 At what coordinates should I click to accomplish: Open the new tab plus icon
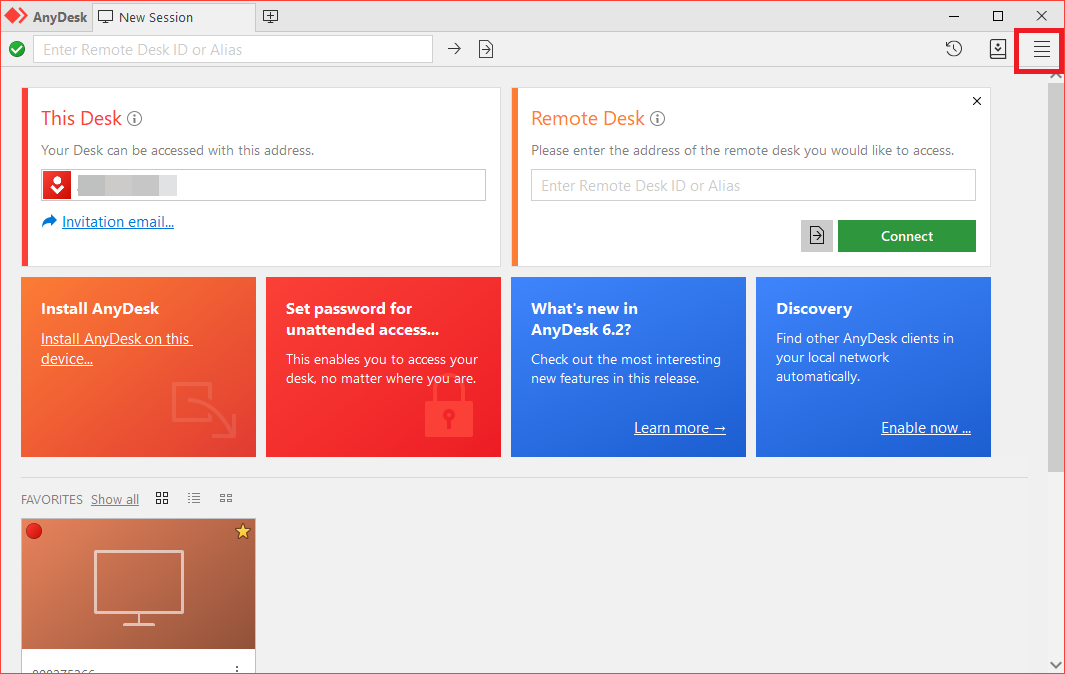click(x=270, y=16)
